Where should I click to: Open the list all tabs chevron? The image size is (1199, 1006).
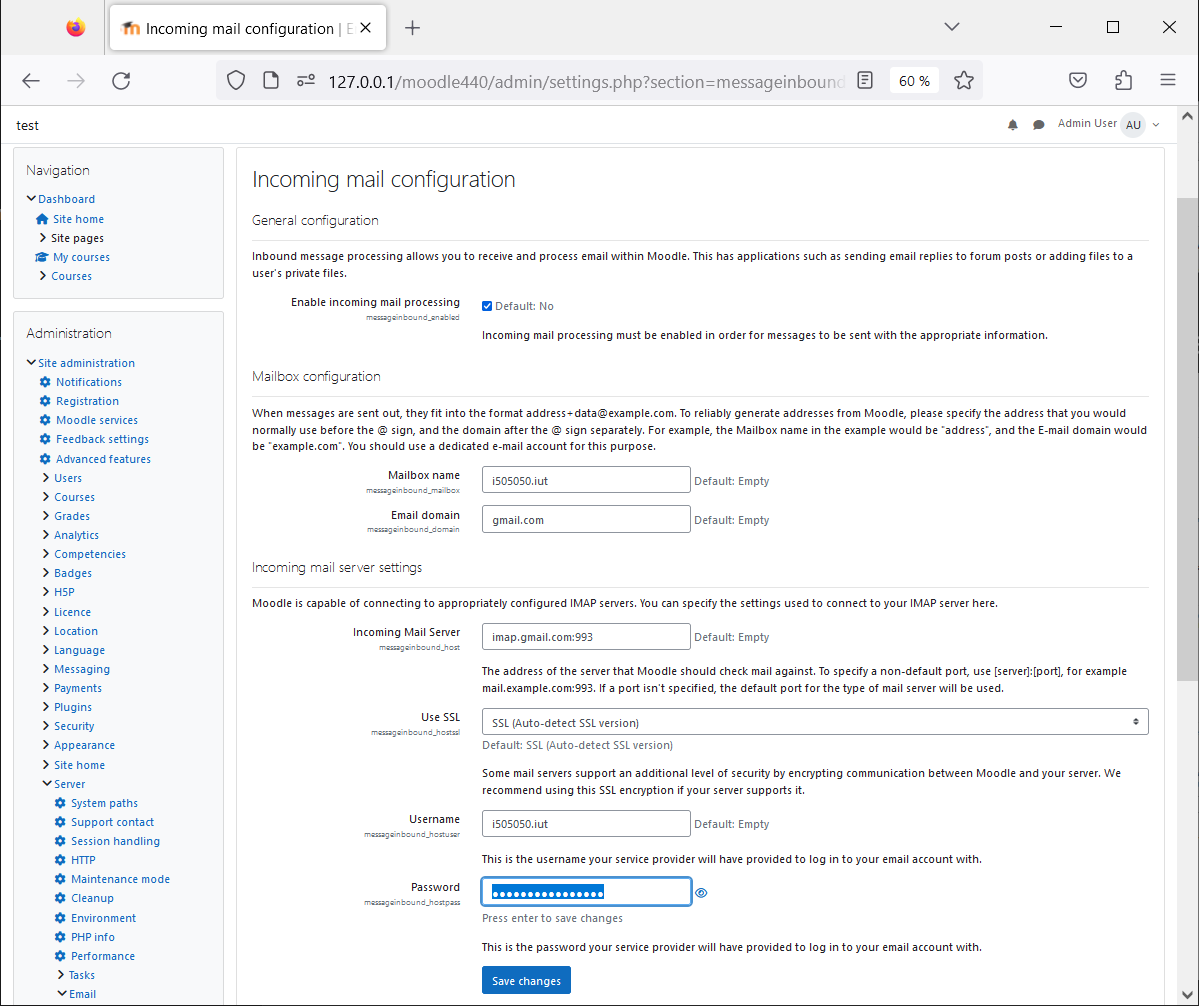(x=951, y=27)
